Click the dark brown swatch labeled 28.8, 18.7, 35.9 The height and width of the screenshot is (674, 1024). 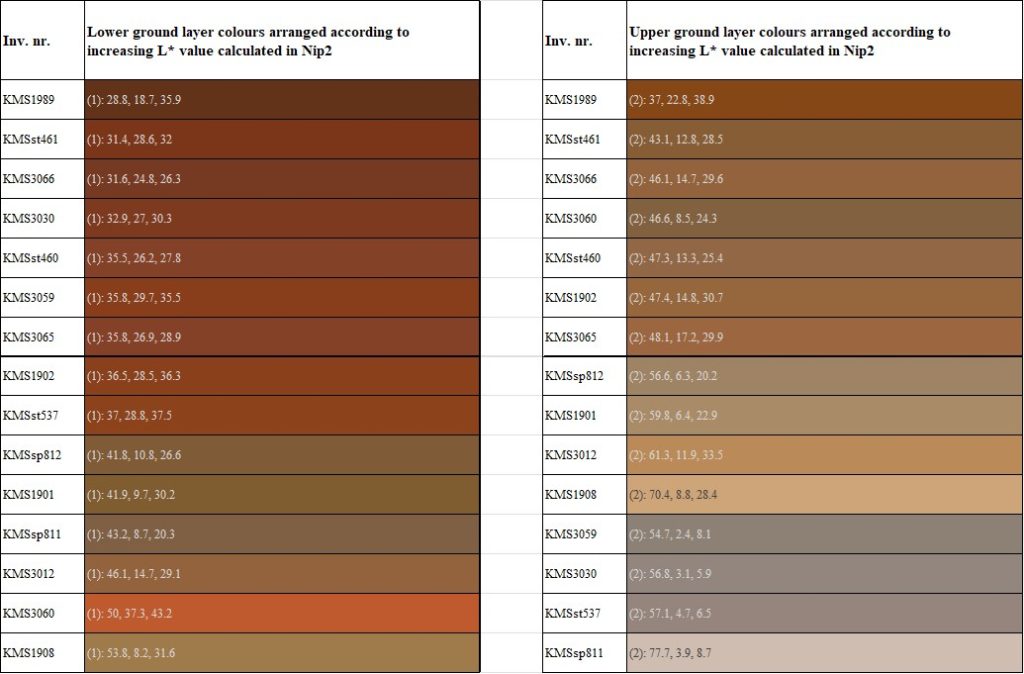click(x=282, y=100)
